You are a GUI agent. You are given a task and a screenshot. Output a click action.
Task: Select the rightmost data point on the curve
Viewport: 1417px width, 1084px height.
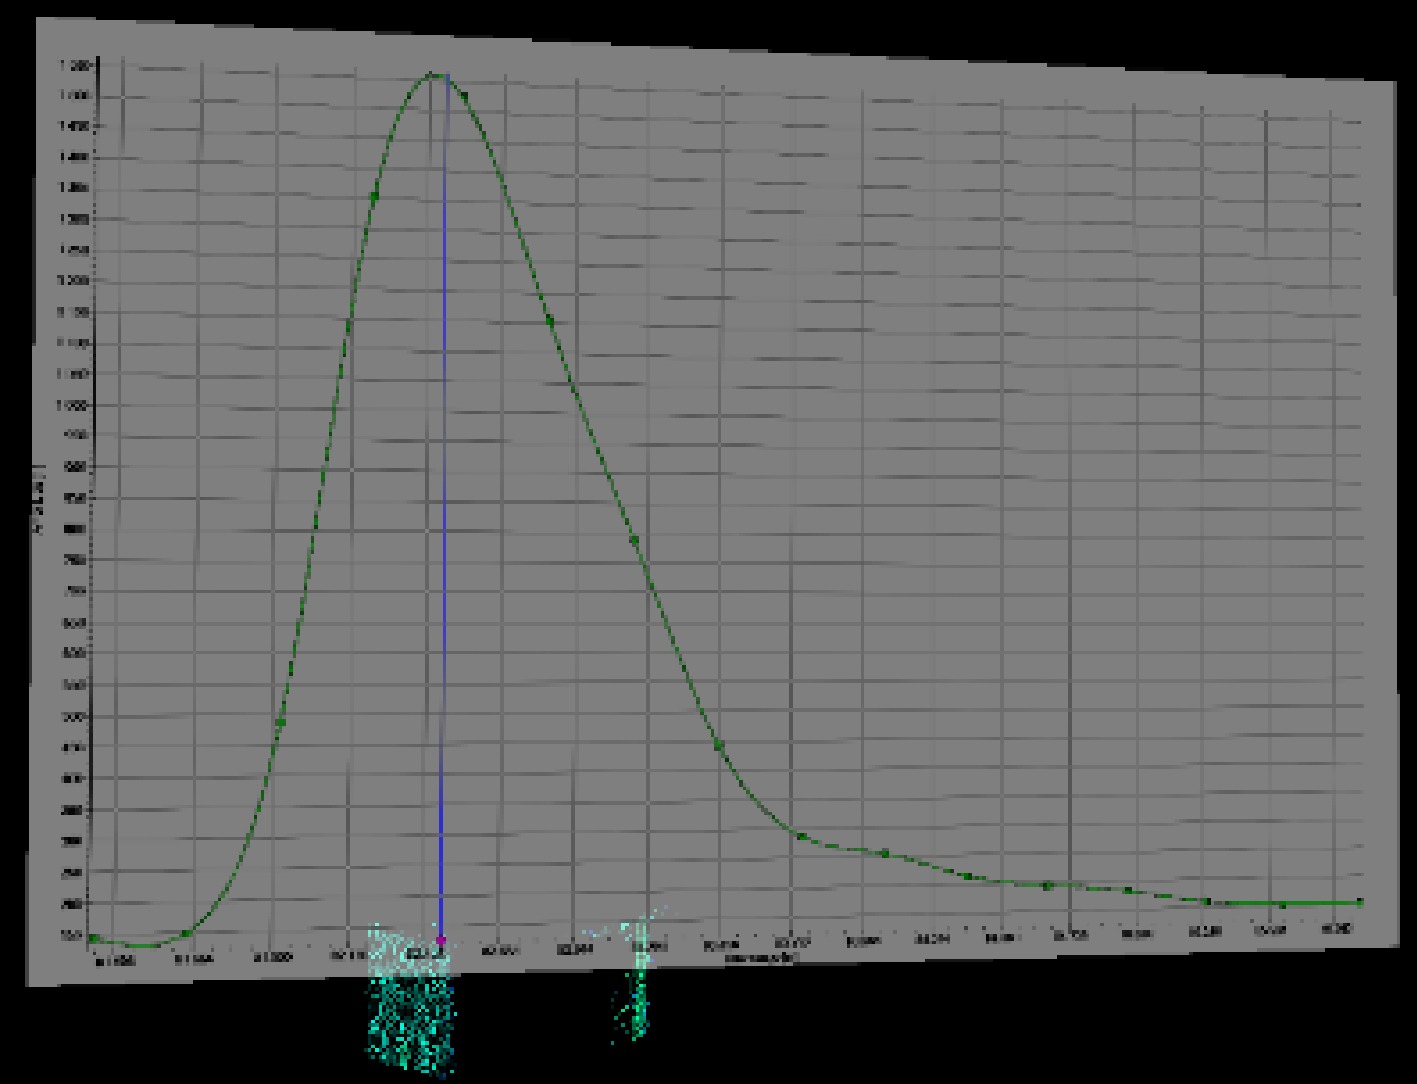click(x=1360, y=903)
